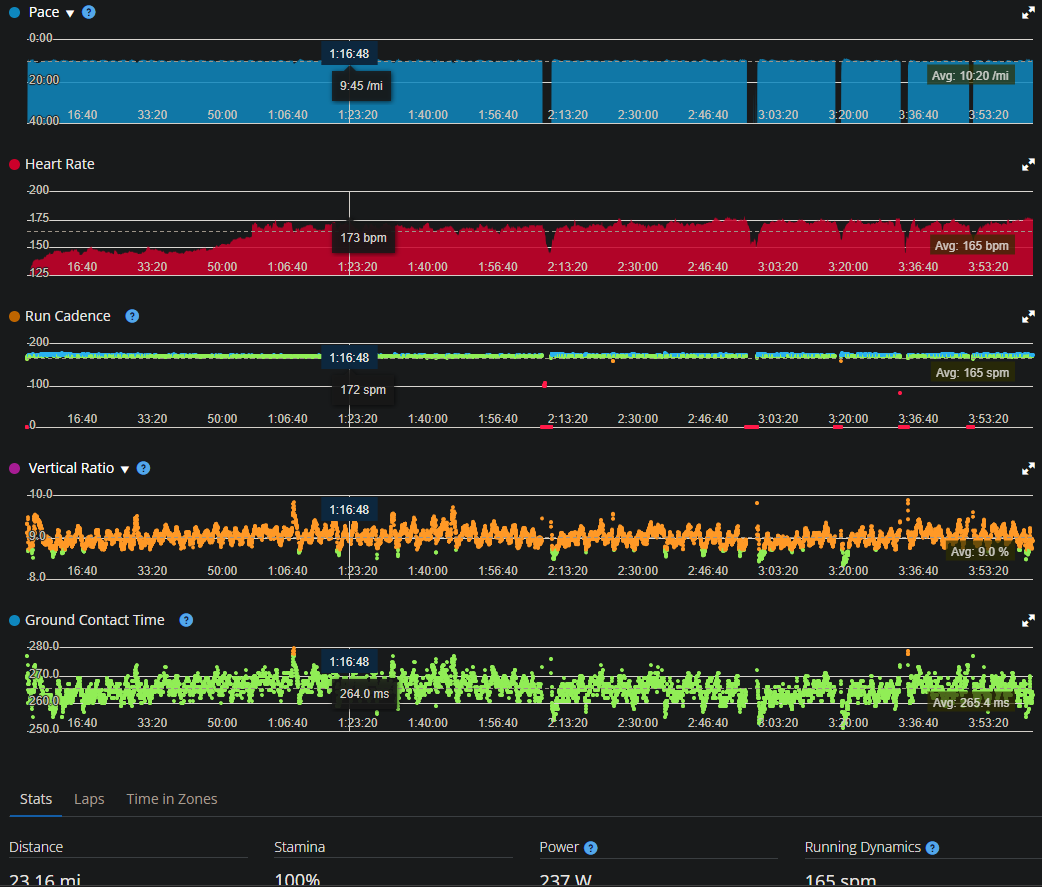Click the Run Cadence chart title
Image resolution: width=1042 pixels, height=887 pixels.
tap(68, 316)
